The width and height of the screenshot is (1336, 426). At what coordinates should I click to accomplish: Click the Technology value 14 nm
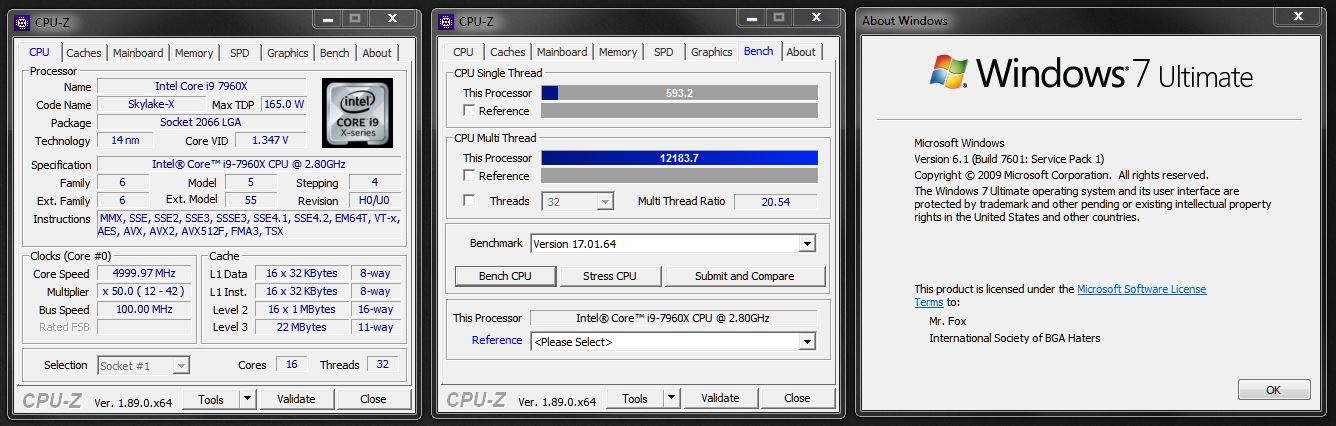[x=125, y=141]
